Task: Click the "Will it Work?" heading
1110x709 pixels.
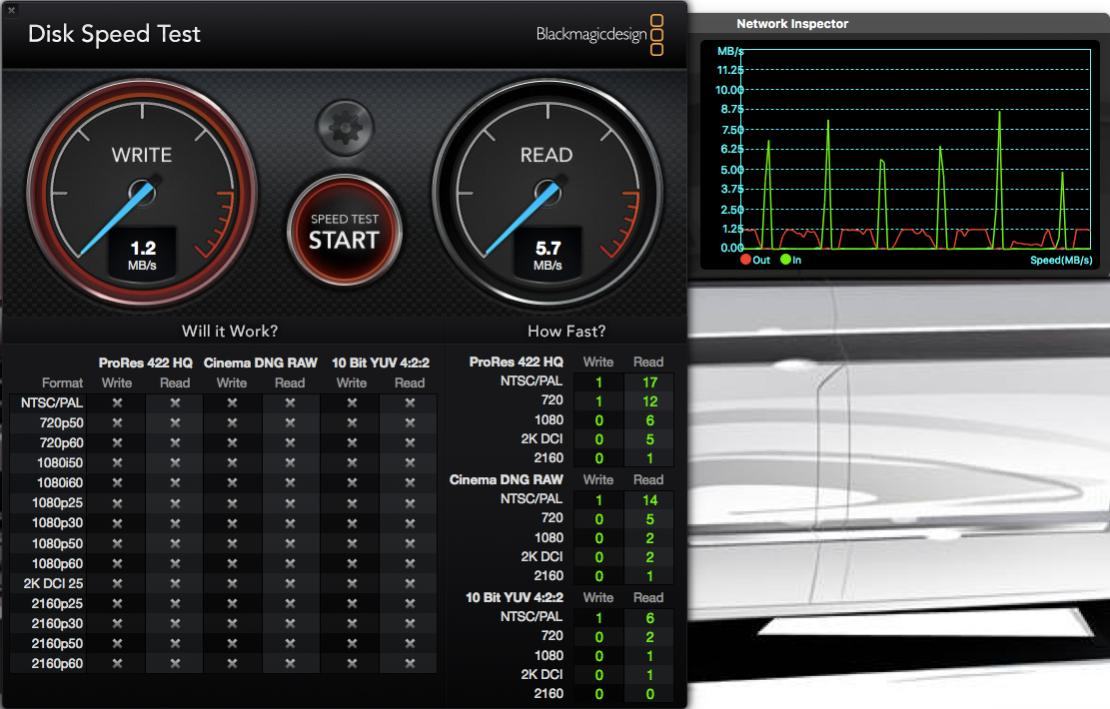Action: pos(230,331)
